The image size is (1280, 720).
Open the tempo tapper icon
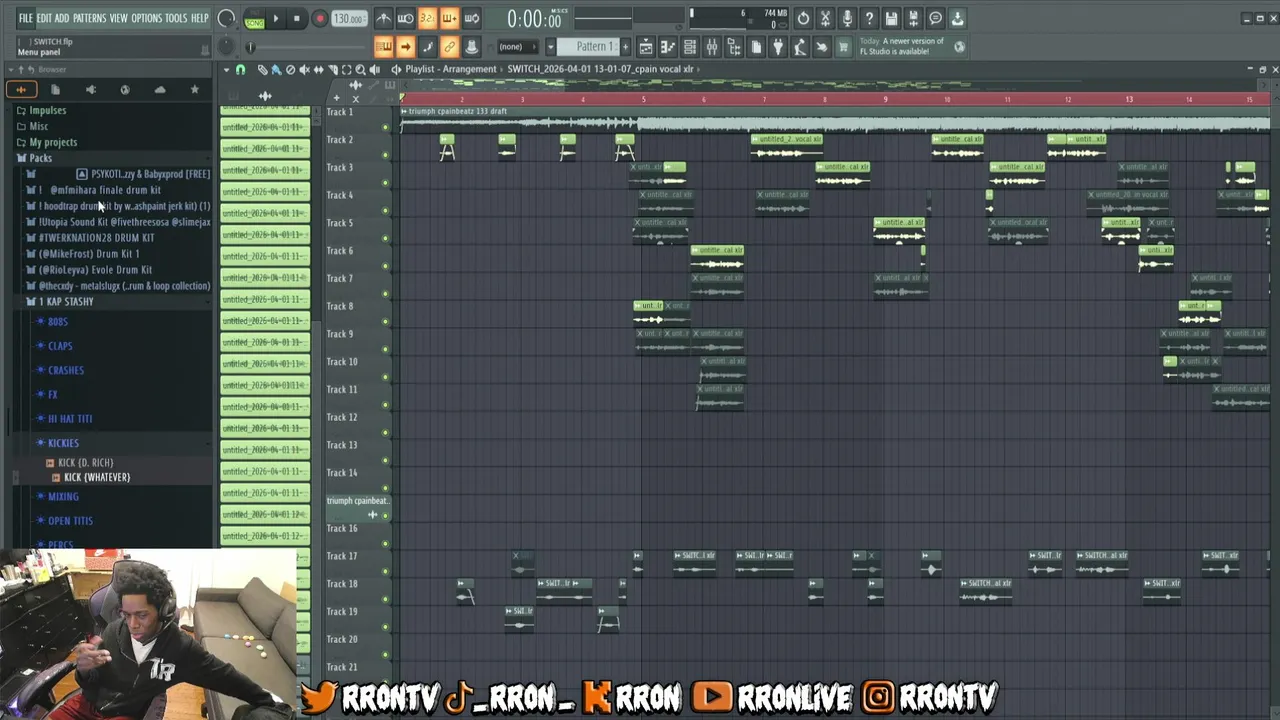(800, 47)
